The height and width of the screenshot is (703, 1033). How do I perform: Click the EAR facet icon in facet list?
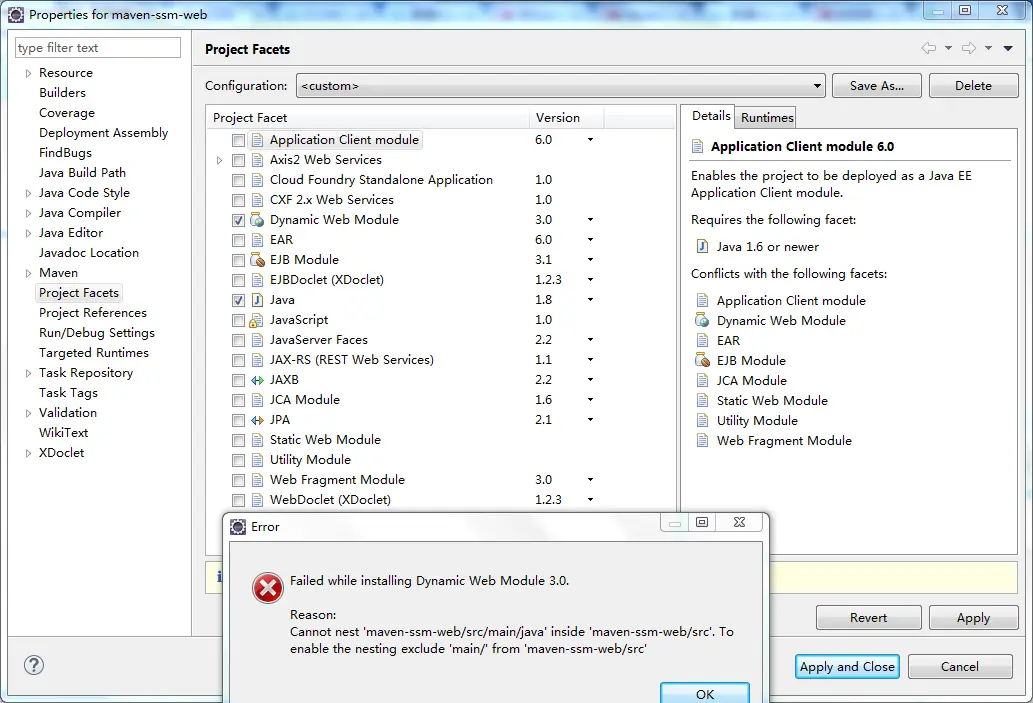pyautogui.click(x=257, y=240)
